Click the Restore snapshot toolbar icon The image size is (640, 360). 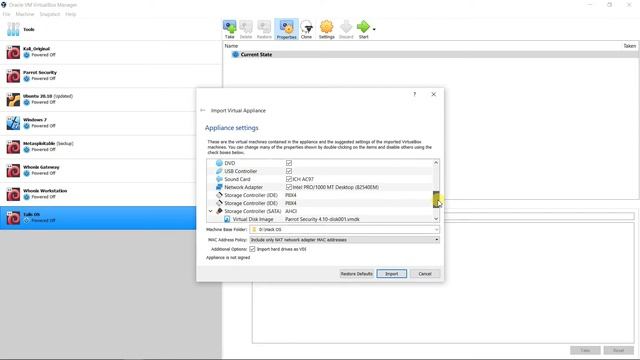[264, 29]
